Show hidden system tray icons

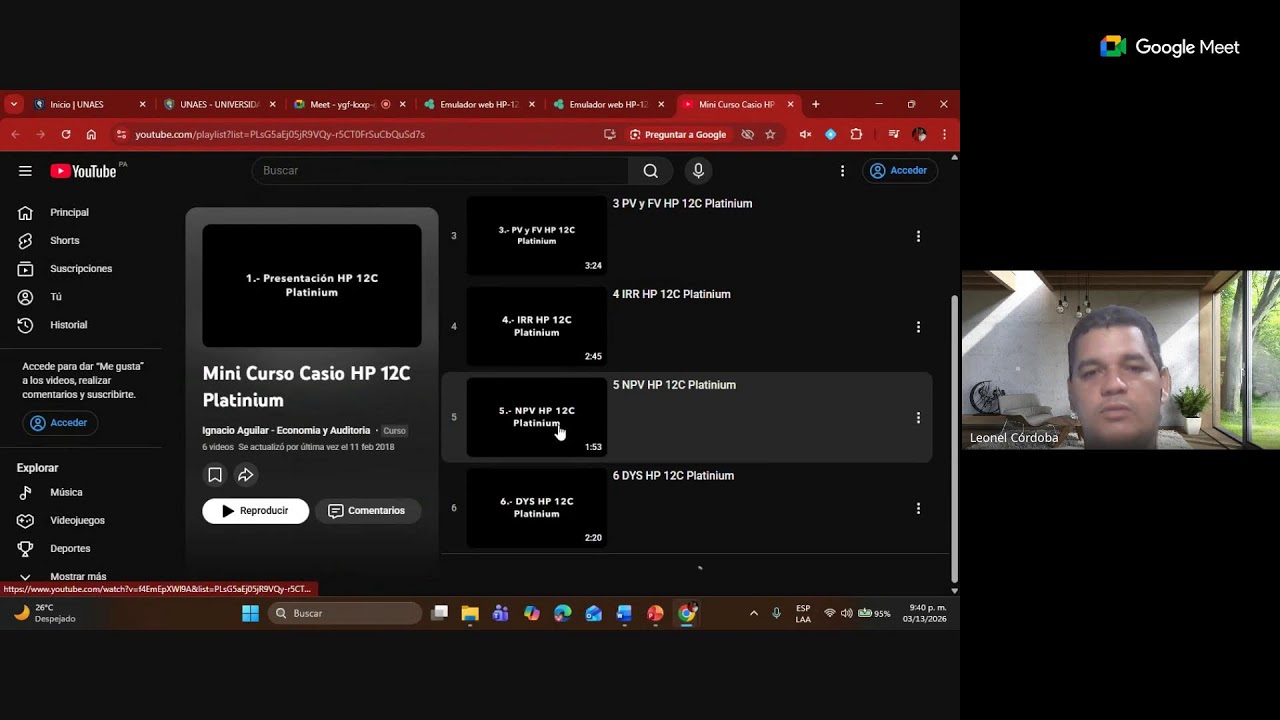tap(753, 613)
